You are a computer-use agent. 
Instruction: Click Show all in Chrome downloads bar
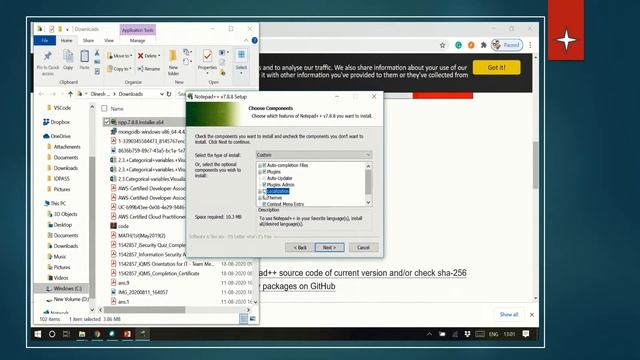click(509, 314)
